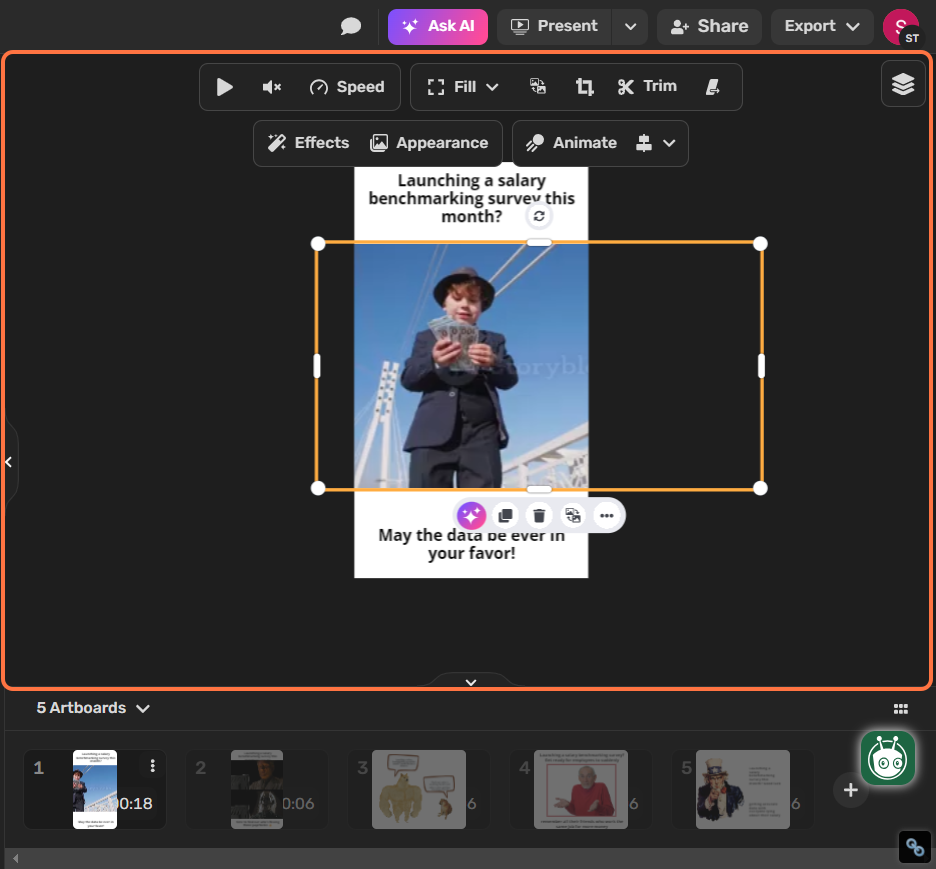Image resolution: width=936 pixels, height=869 pixels.
Task: Open the Export dropdown
Action: (x=822, y=27)
